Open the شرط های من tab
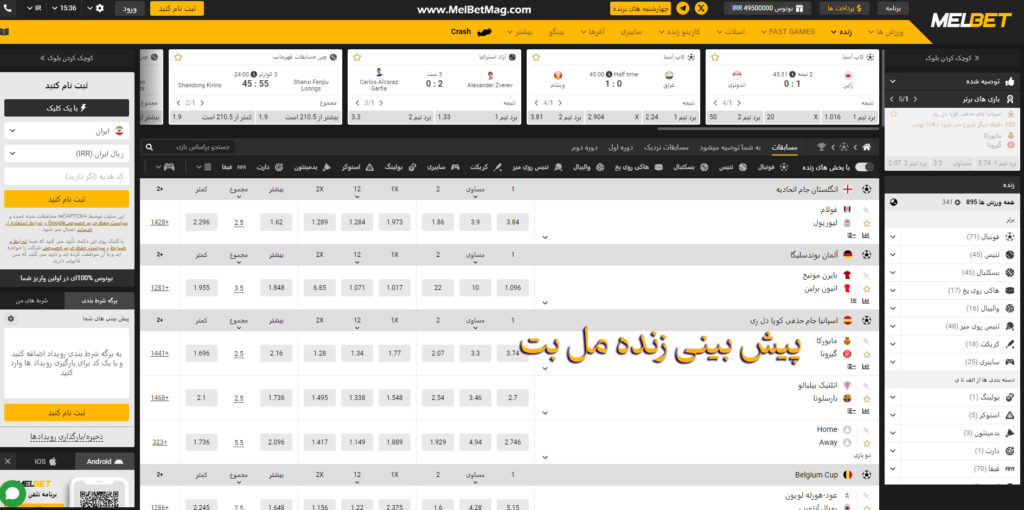Screen dimensions: 1024x510 33,300
